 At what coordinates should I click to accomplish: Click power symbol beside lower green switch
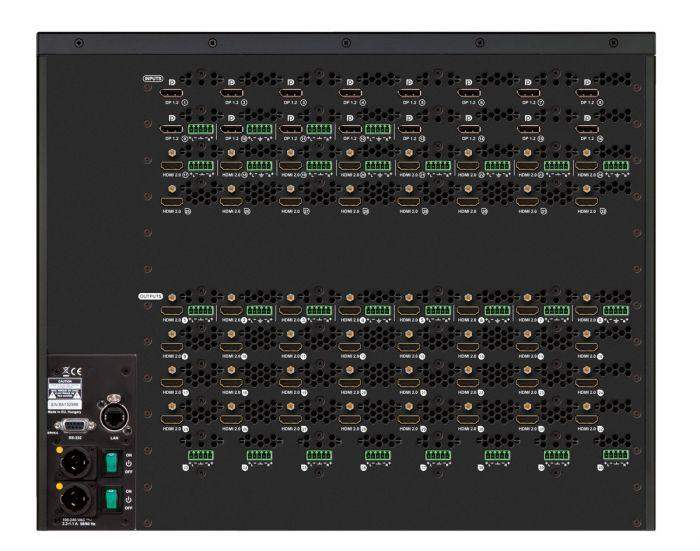[129, 499]
